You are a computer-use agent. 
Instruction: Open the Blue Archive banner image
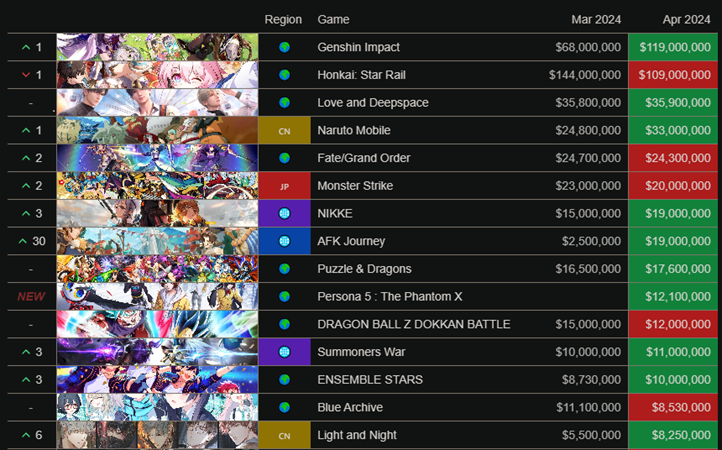[157, 407]
